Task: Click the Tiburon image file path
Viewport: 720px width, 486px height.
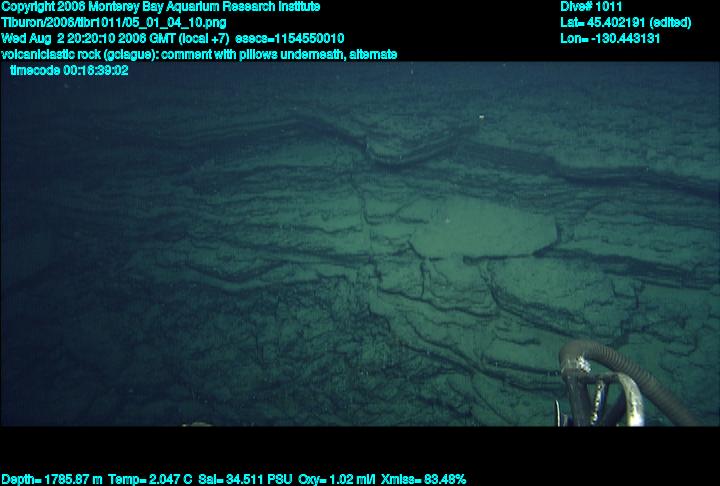Action: tap(113, 22)
